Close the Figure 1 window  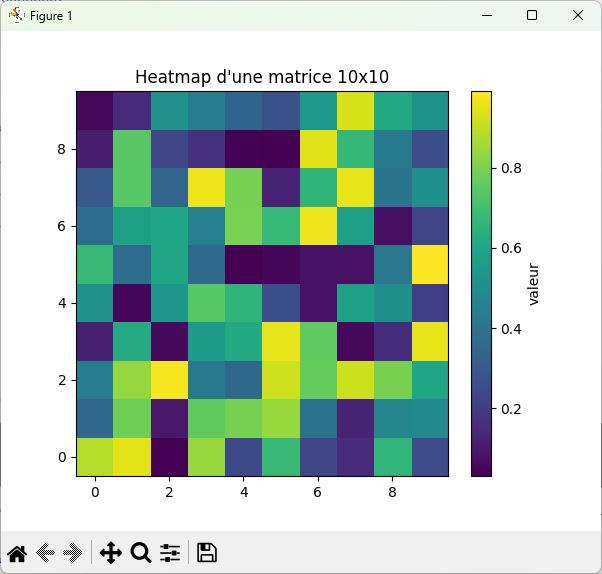coord(578,15)
